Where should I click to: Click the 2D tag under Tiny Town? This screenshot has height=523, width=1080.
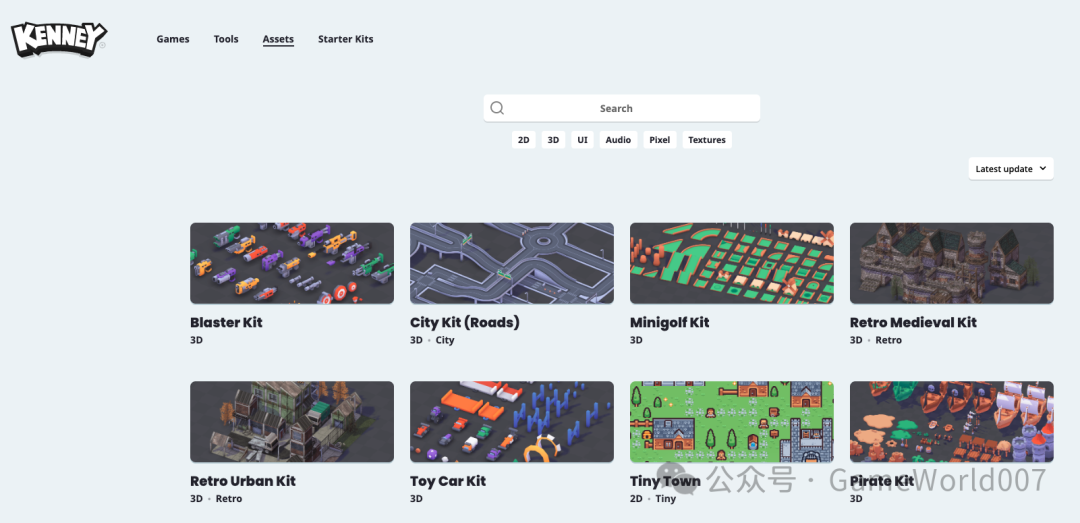[636, 499]
